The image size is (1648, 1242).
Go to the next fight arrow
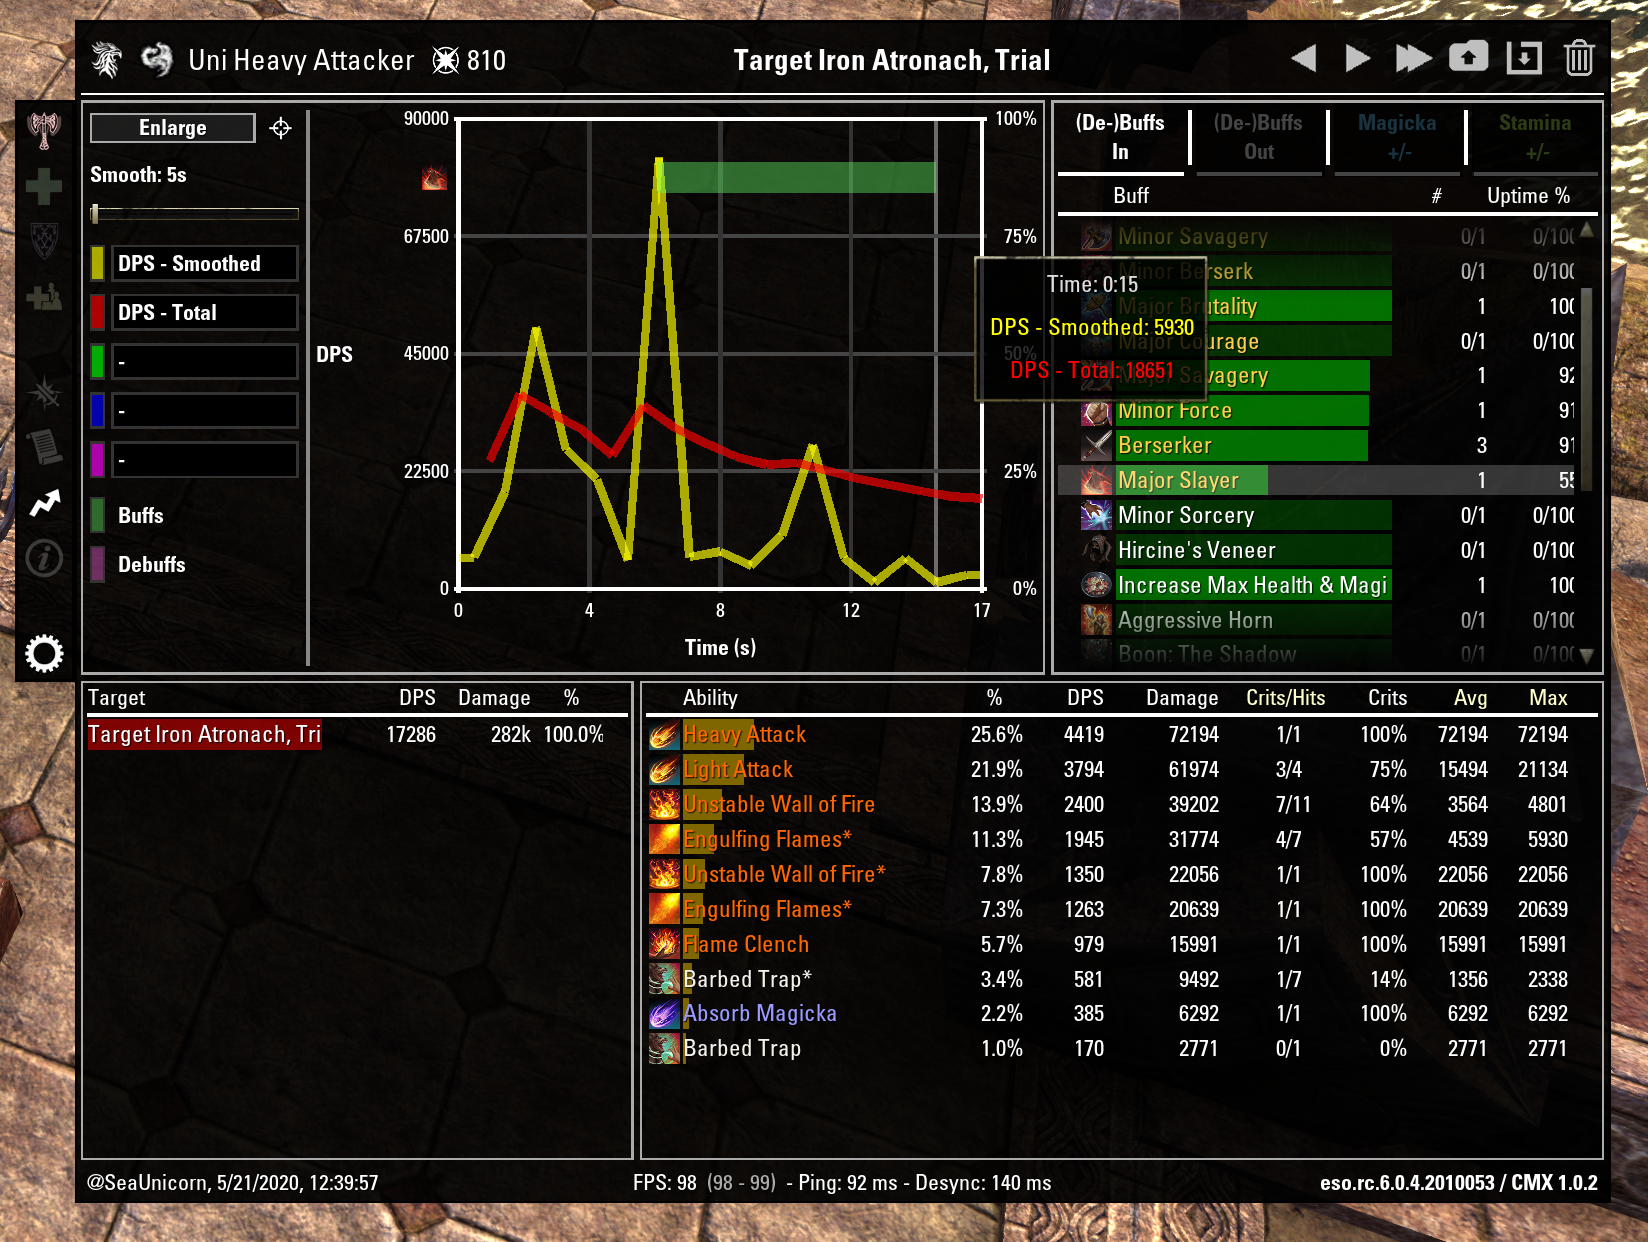click(1357, 58)
